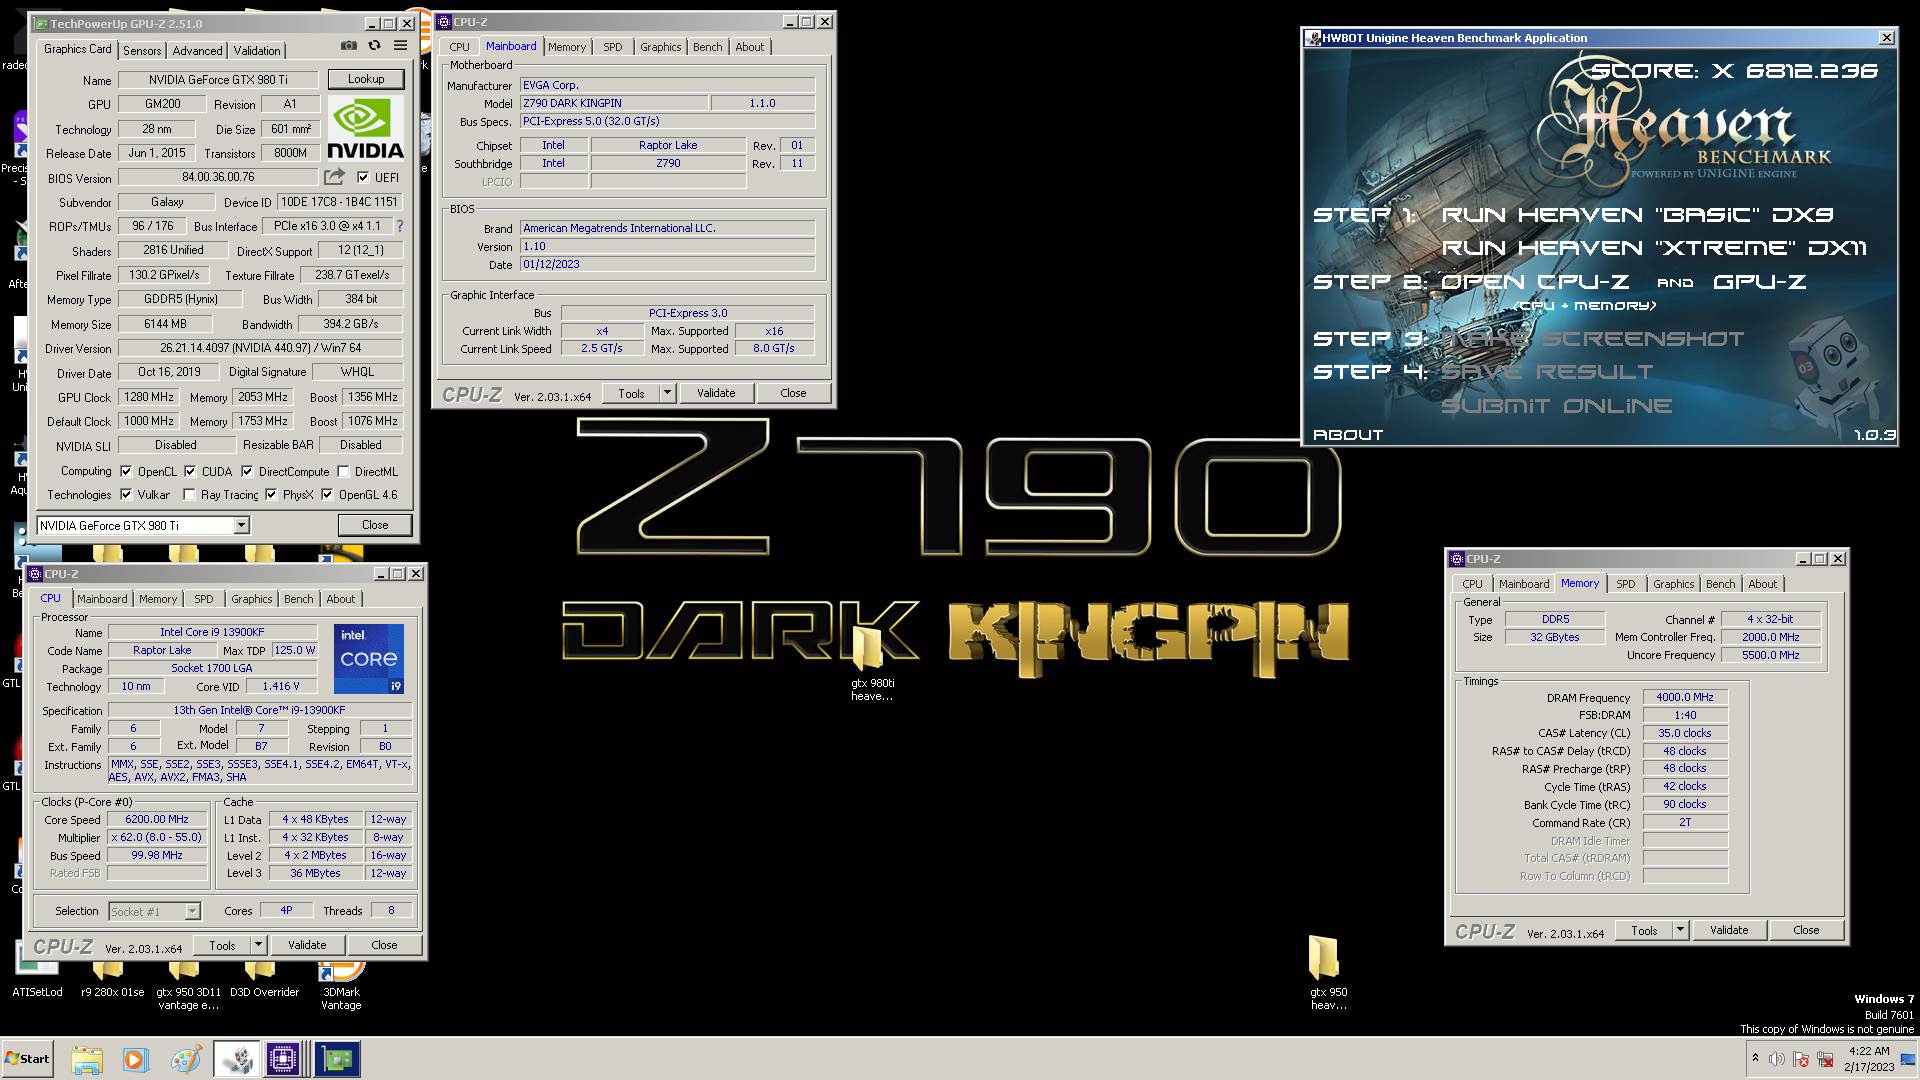Screen dimensions: 1920x1080
Task: Open the gtx 950 heav folder icon
Action: 1328,973
